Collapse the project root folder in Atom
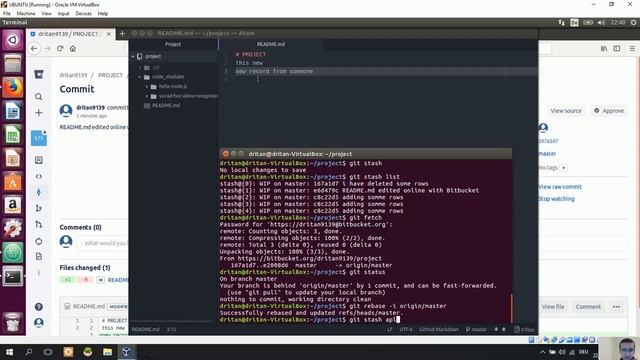640x360 pixels. tap(133, 56)
